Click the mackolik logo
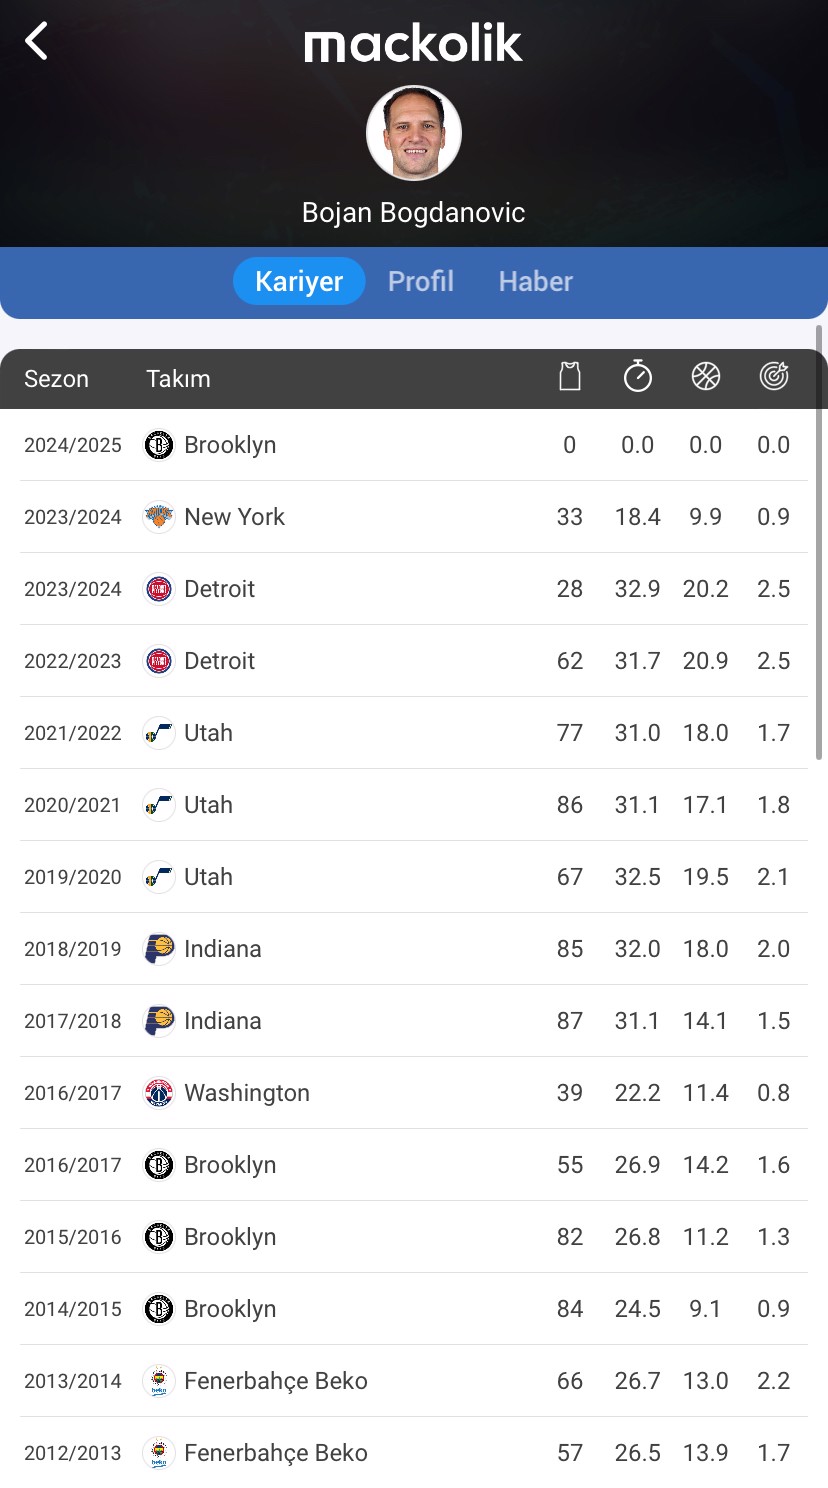Image resolution: width=828 pixels, height=1488 pixels. 414,43
